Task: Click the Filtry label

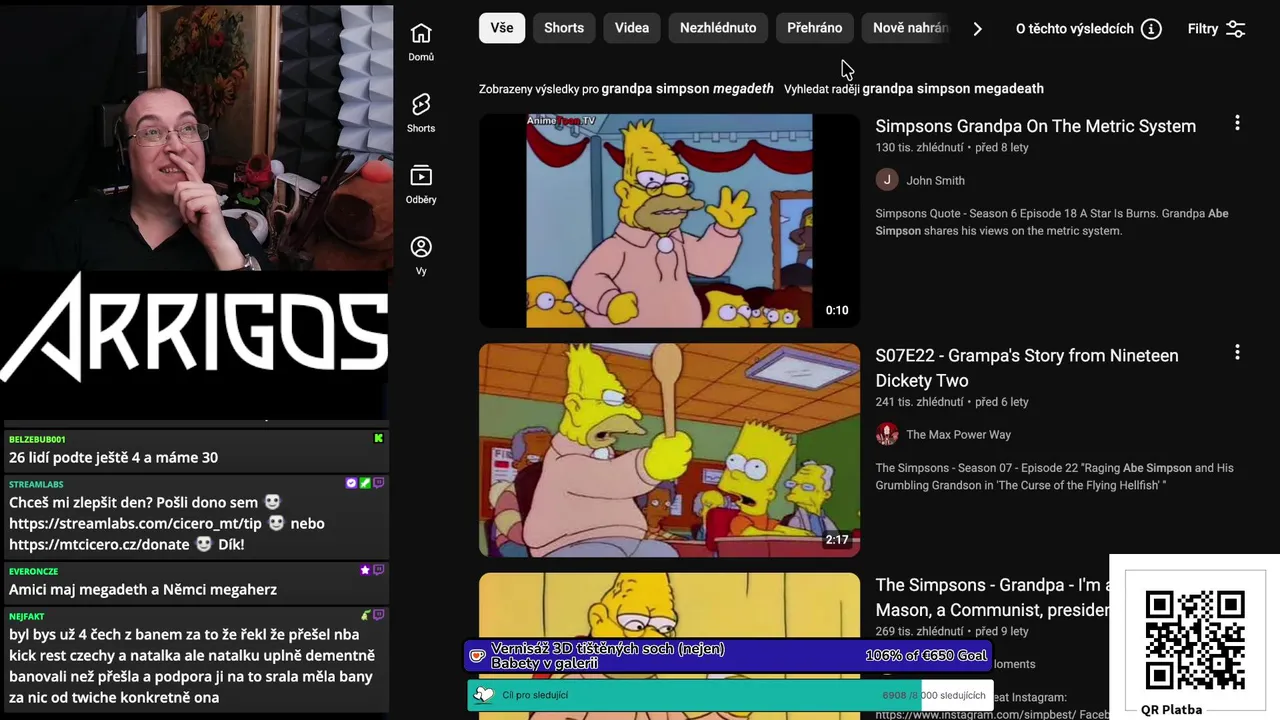Action: [x=1203, y=29]
